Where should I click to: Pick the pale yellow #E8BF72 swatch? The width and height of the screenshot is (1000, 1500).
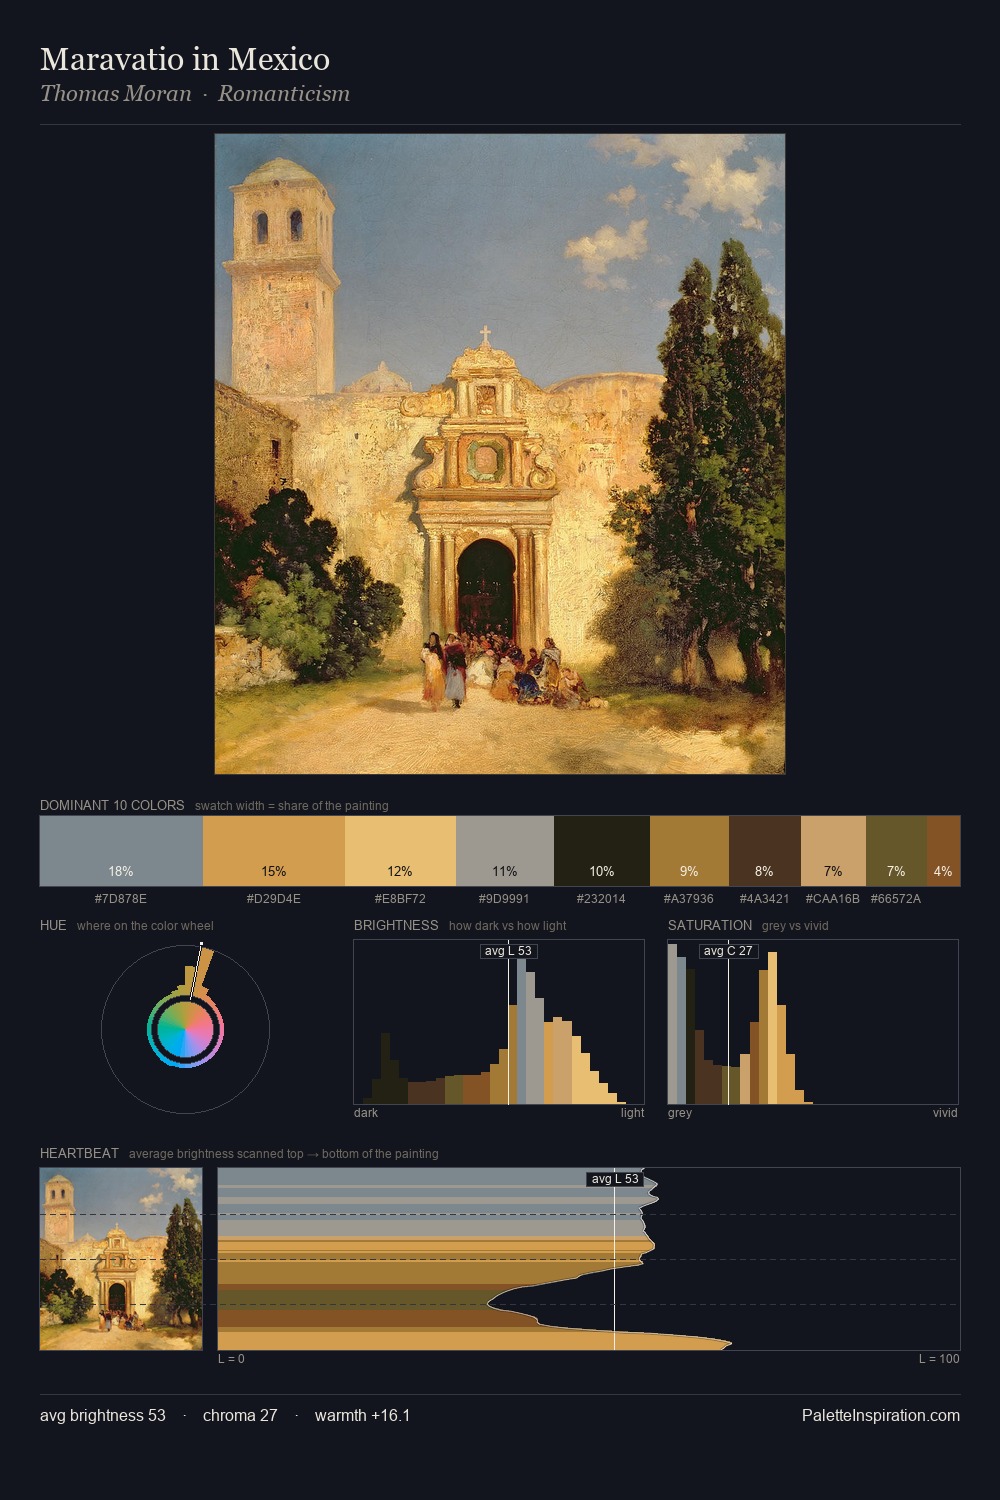[400, 851]
